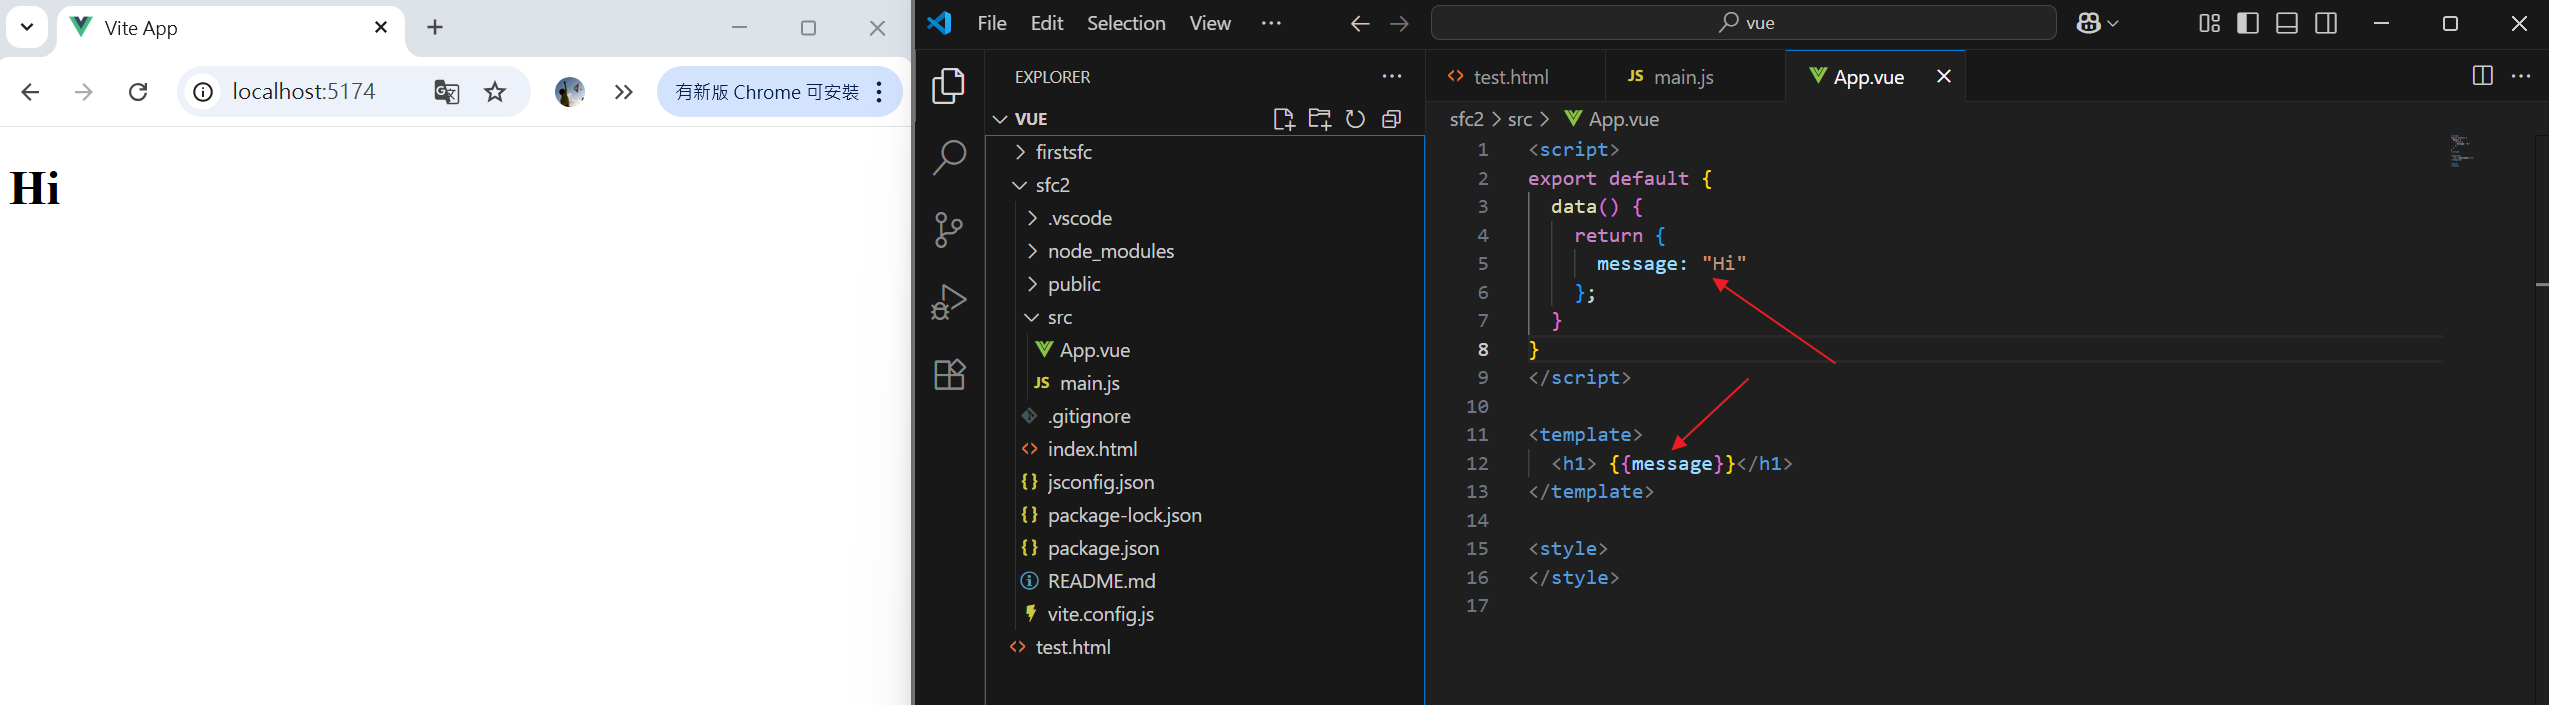Open the Search view in activity bar
This screenshot has height=705, width=2549.
pos(948,157)
